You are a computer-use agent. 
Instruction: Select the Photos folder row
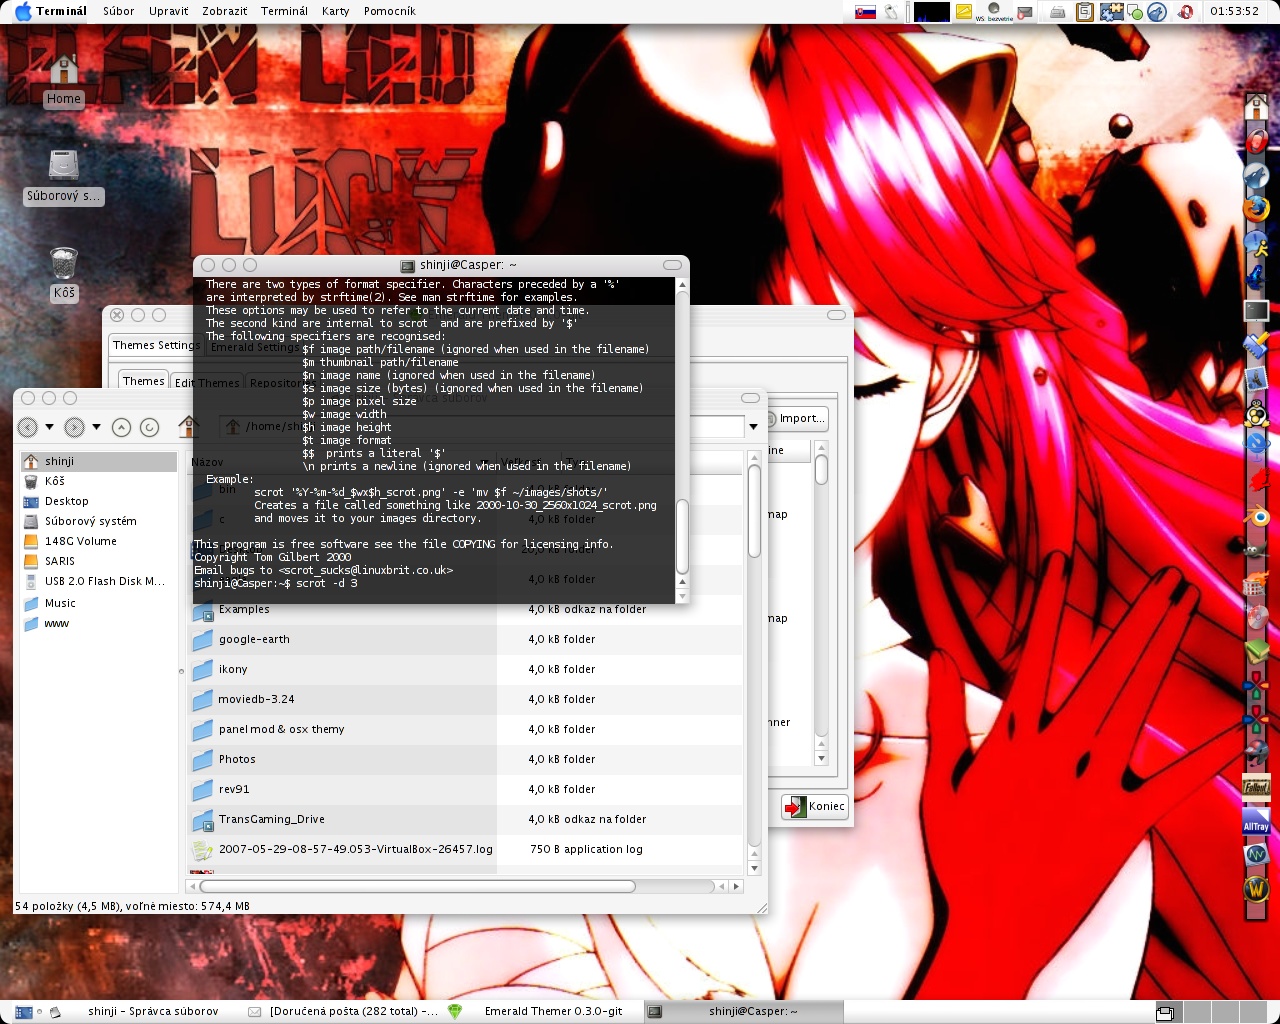[x=466, y=759]
